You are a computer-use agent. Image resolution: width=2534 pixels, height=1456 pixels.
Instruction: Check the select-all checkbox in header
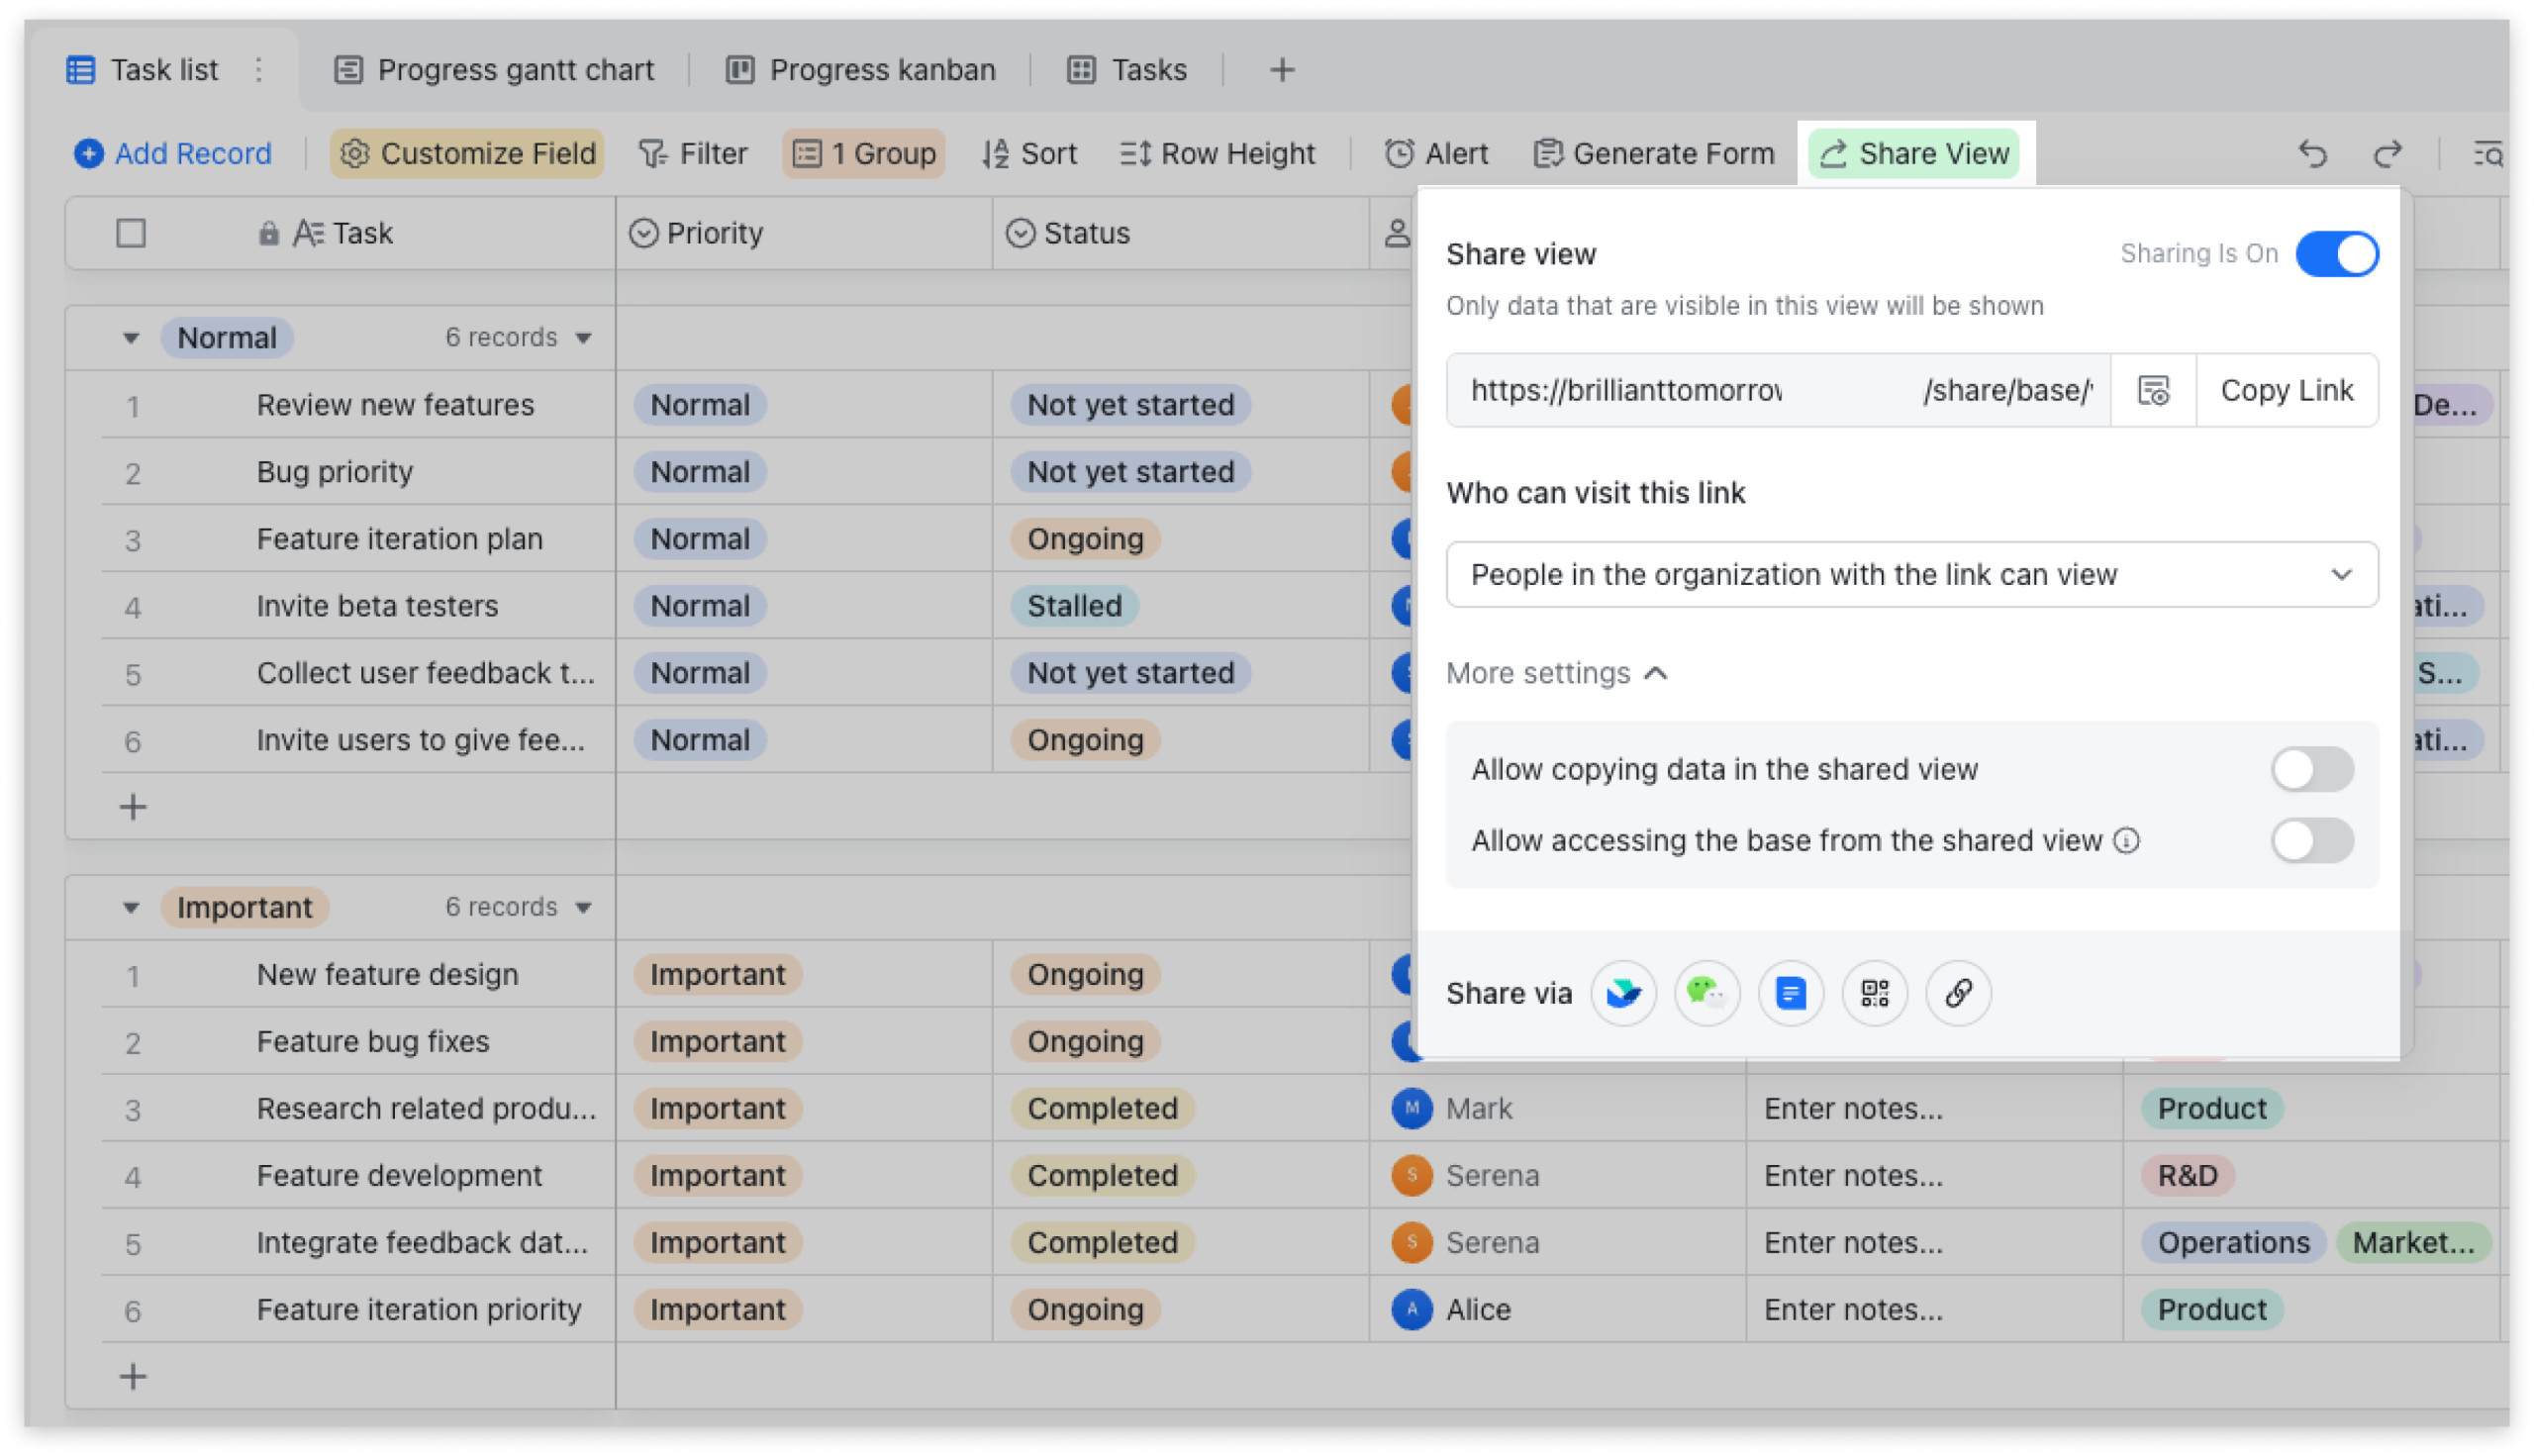point(131,233)
